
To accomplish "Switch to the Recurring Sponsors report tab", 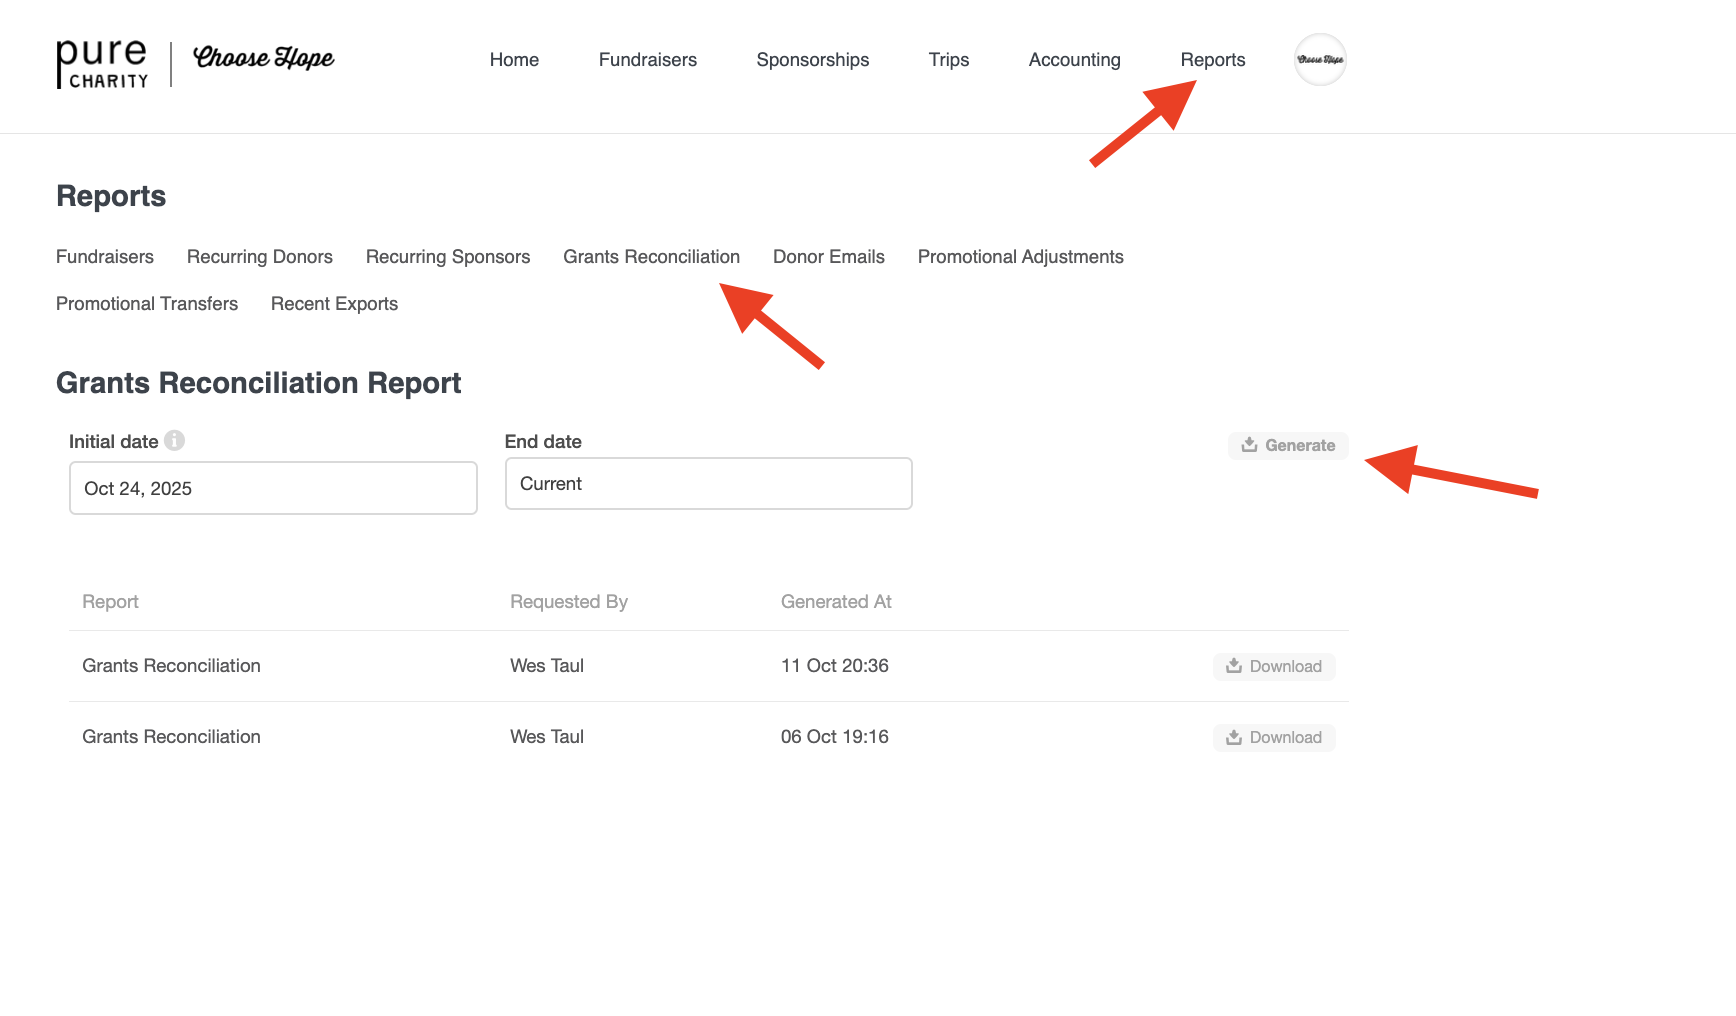I will [447, 257].
